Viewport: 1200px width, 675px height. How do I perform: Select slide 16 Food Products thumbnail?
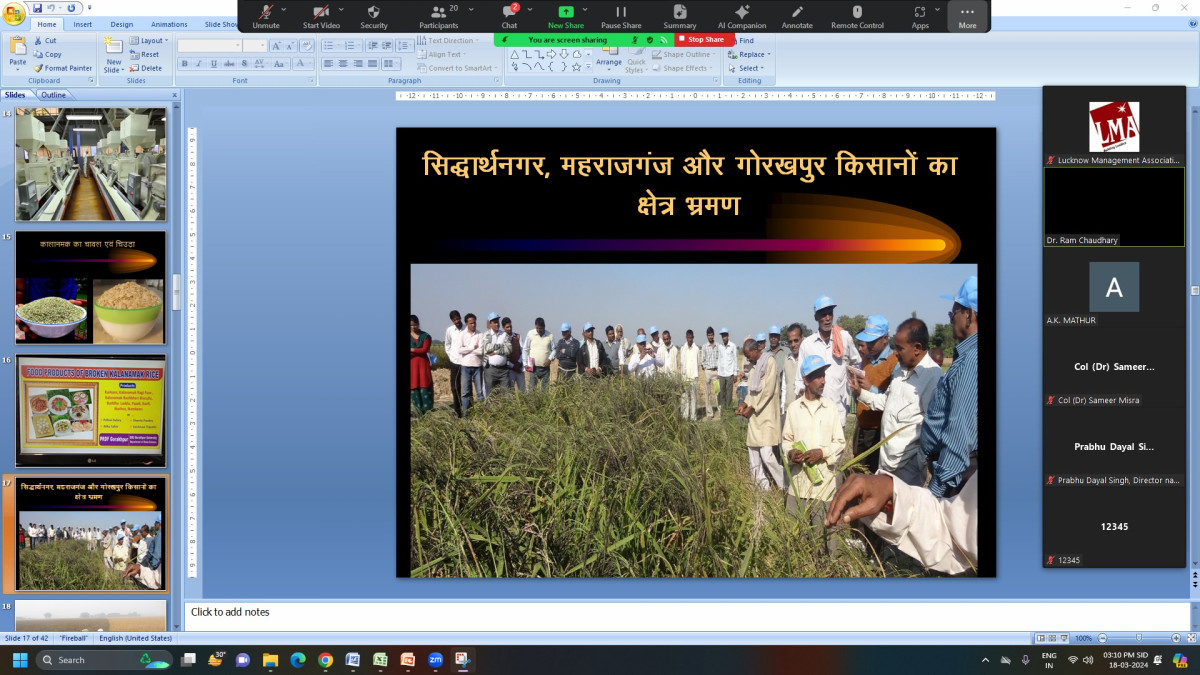tap(91, 410)
